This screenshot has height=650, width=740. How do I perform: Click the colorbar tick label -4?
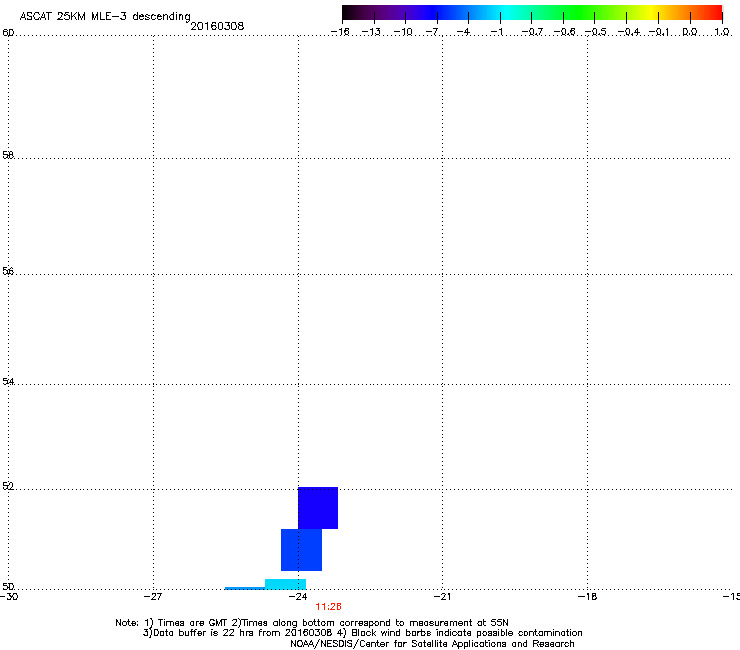tap(464, 32)
